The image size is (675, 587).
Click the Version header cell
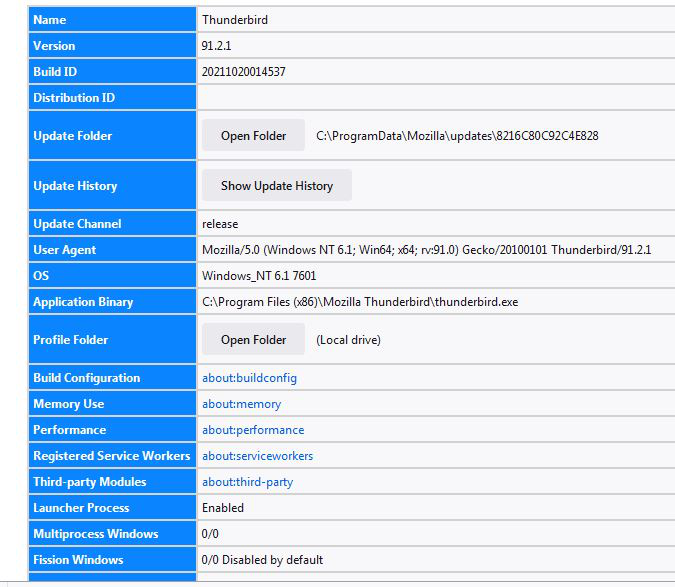(x=112, y=45)
